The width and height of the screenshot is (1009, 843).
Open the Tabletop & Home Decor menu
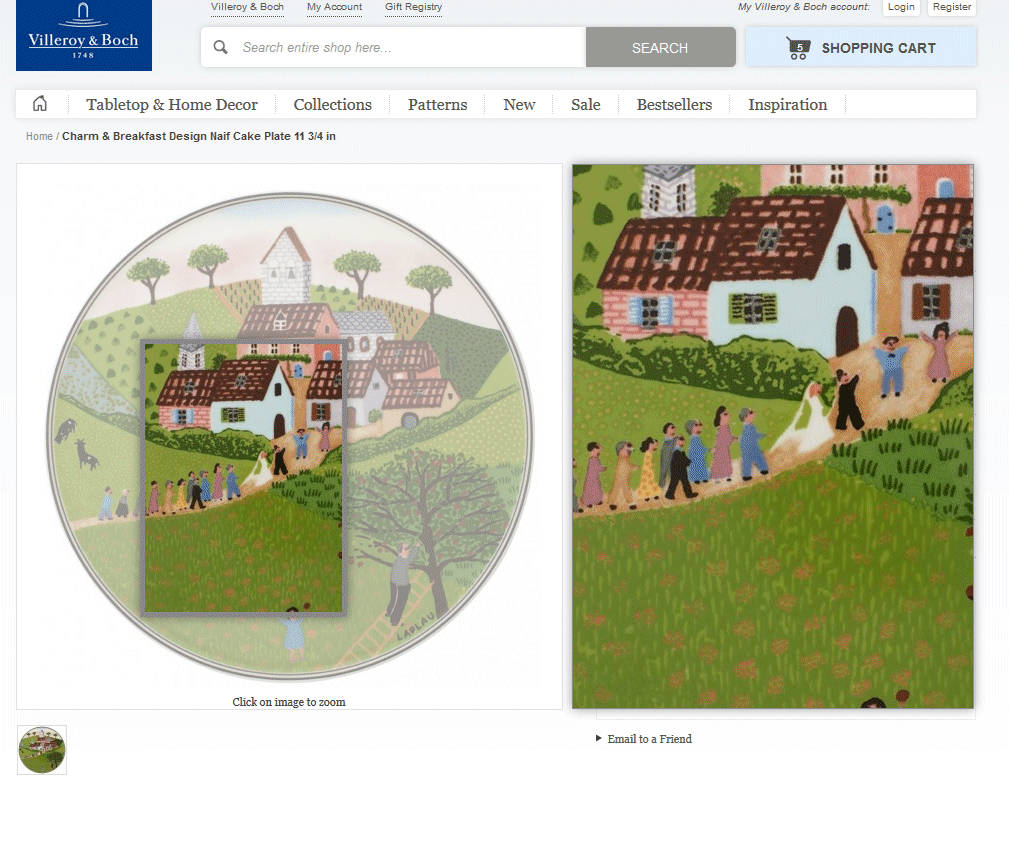[x=172, y=105]
